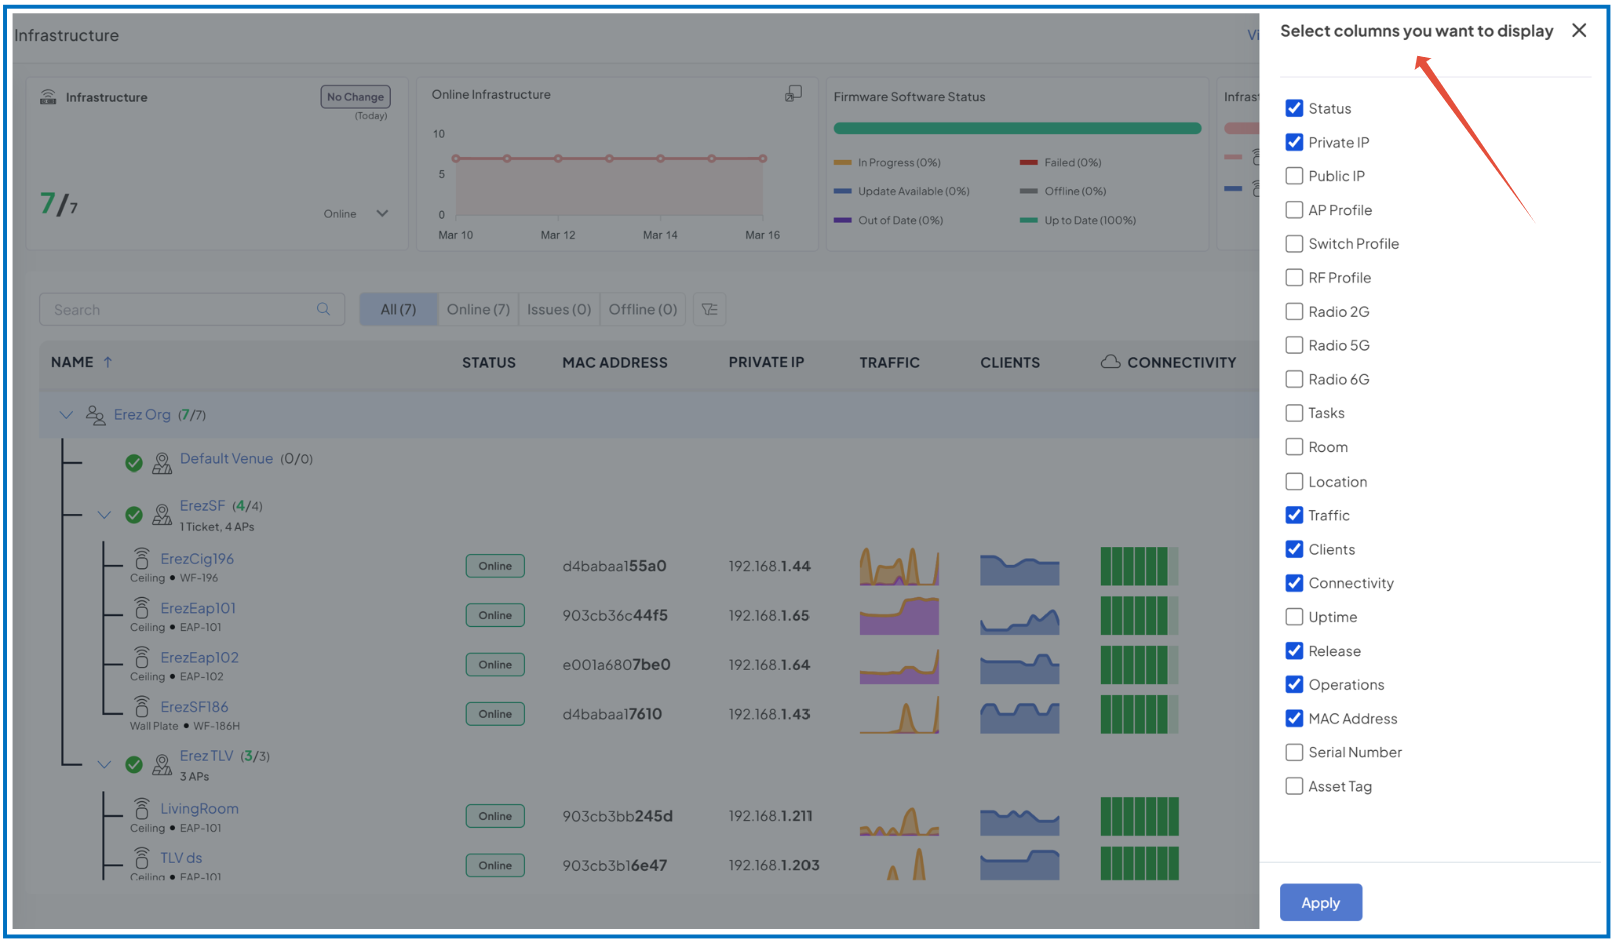Viewport: 1612px width, 940px height.
Task: Switch to the Issues (0) tab
Action: pos(559,309)
